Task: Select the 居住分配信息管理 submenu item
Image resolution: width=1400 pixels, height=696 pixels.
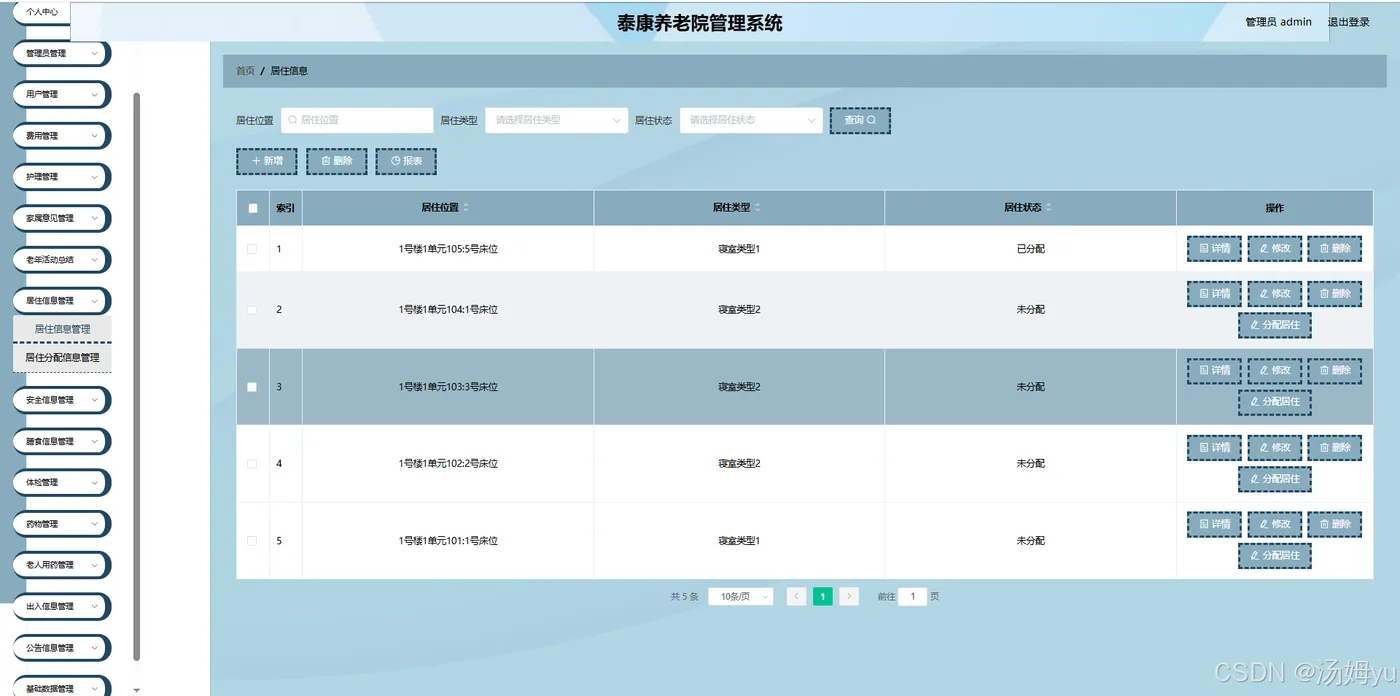Action: pos(62,358)
